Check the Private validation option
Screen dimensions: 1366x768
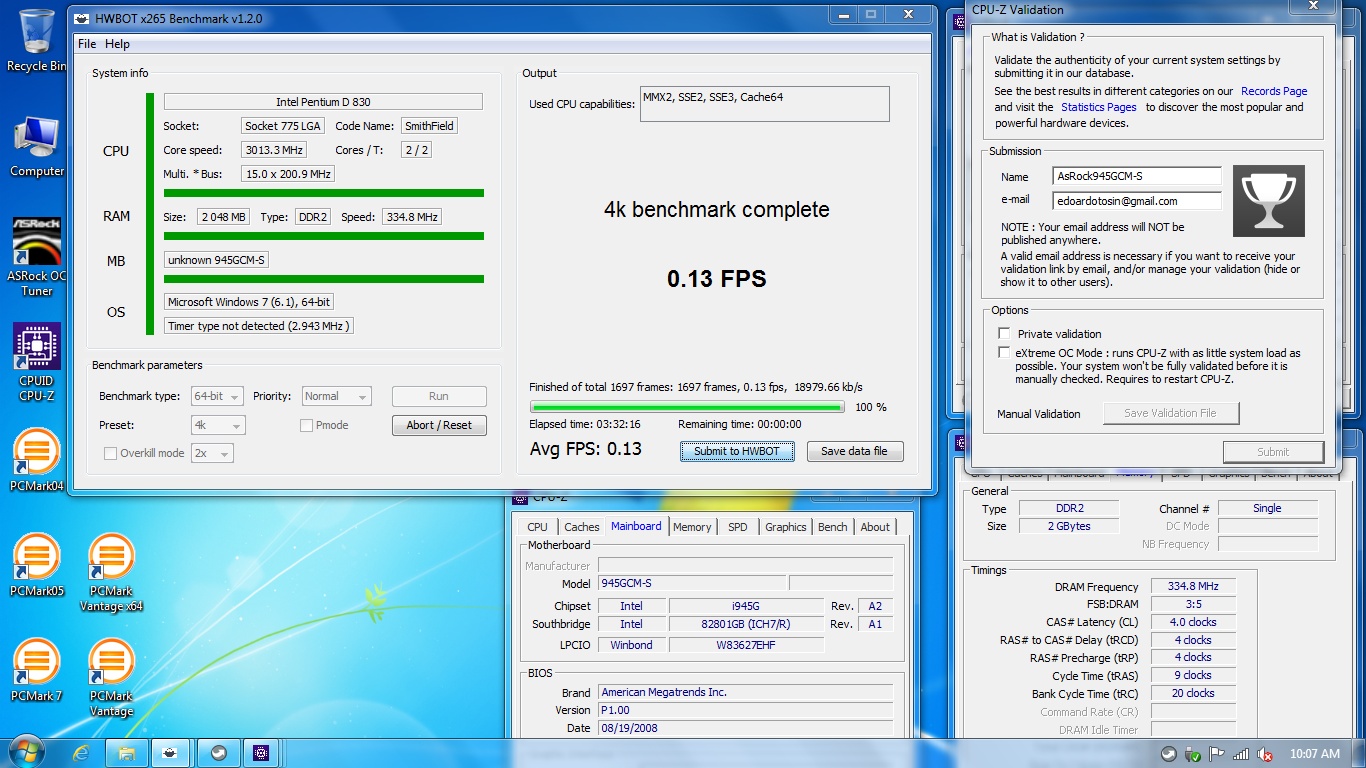point(1004,333)
